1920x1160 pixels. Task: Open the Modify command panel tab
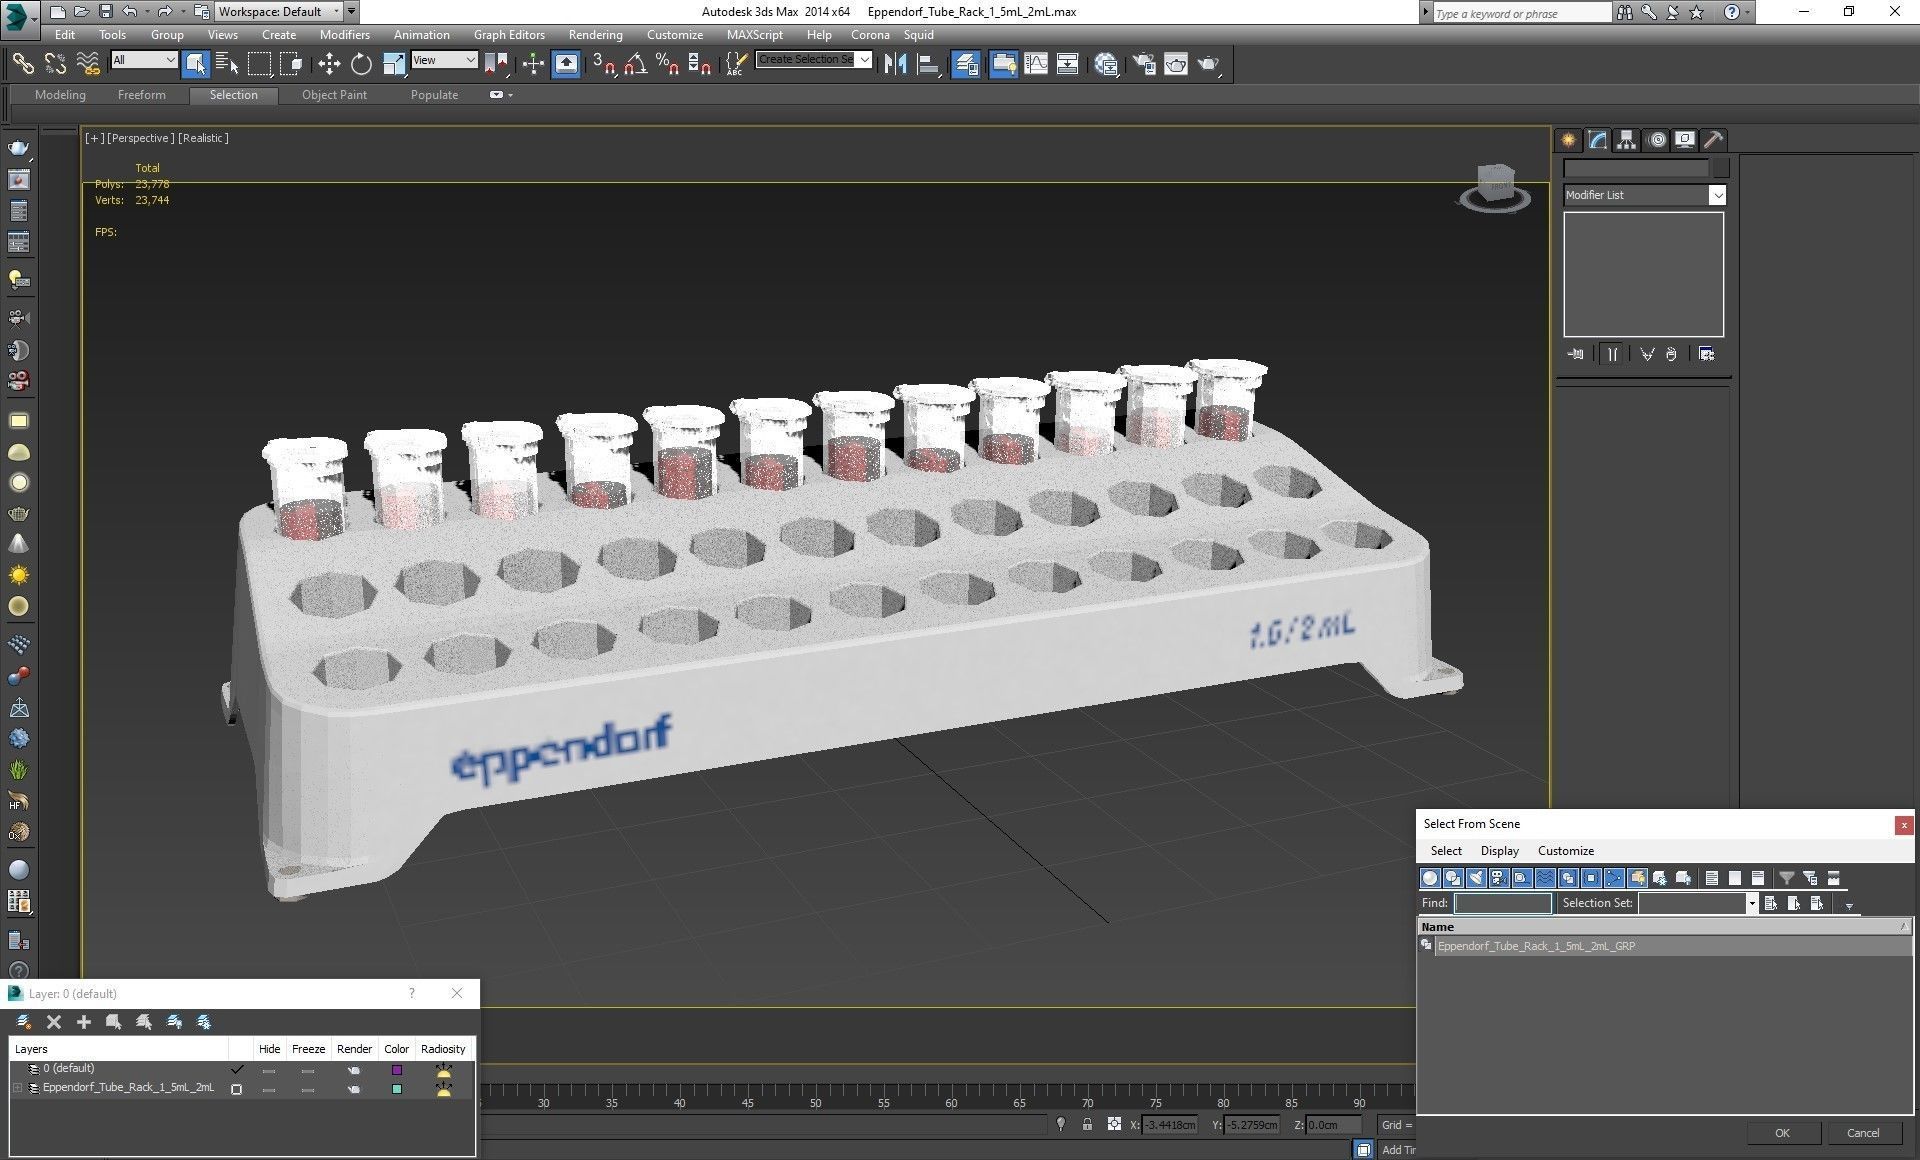1597,140
